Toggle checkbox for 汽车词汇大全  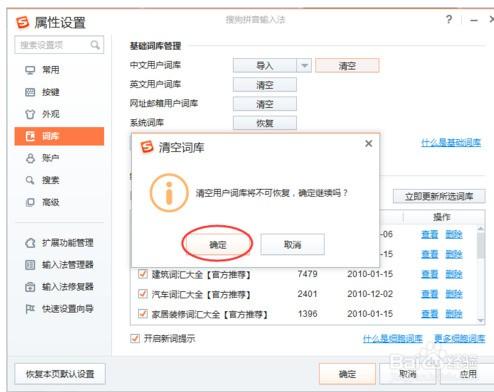143,294
